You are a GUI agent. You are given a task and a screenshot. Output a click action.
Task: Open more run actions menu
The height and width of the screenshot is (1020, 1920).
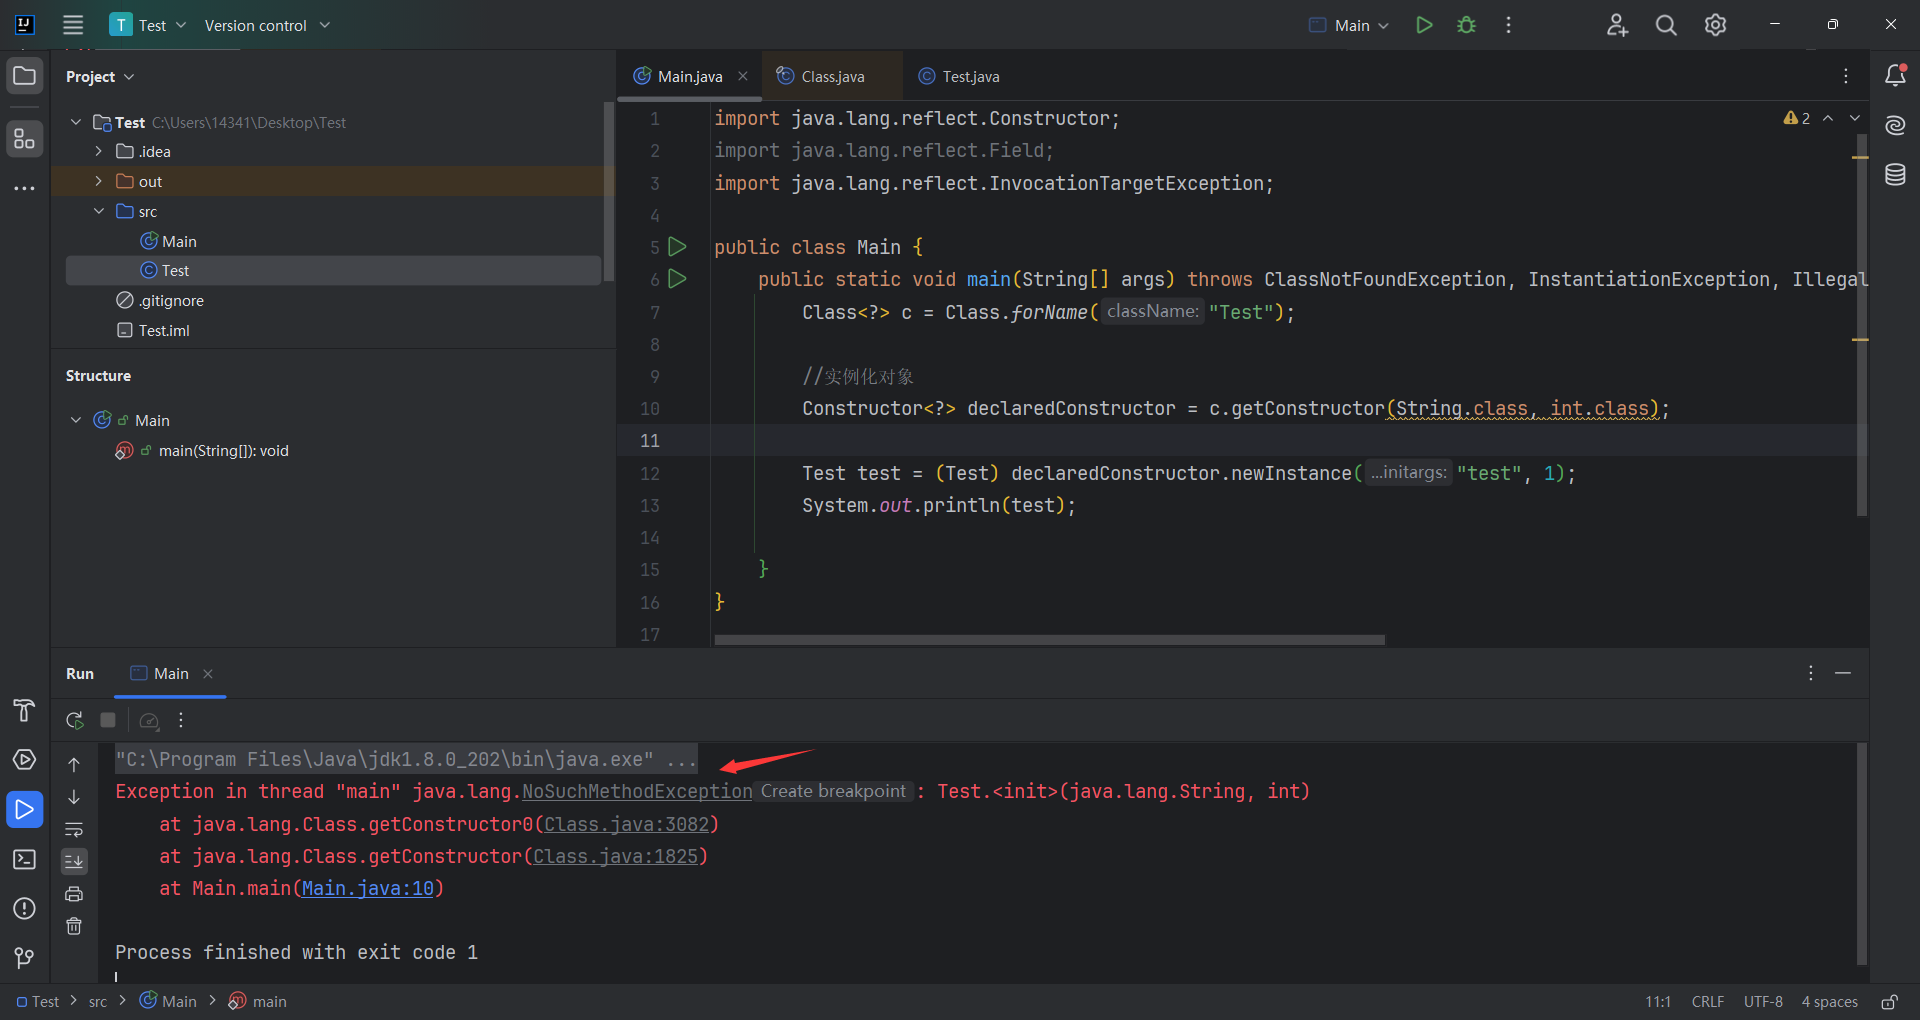point(1508,25)
